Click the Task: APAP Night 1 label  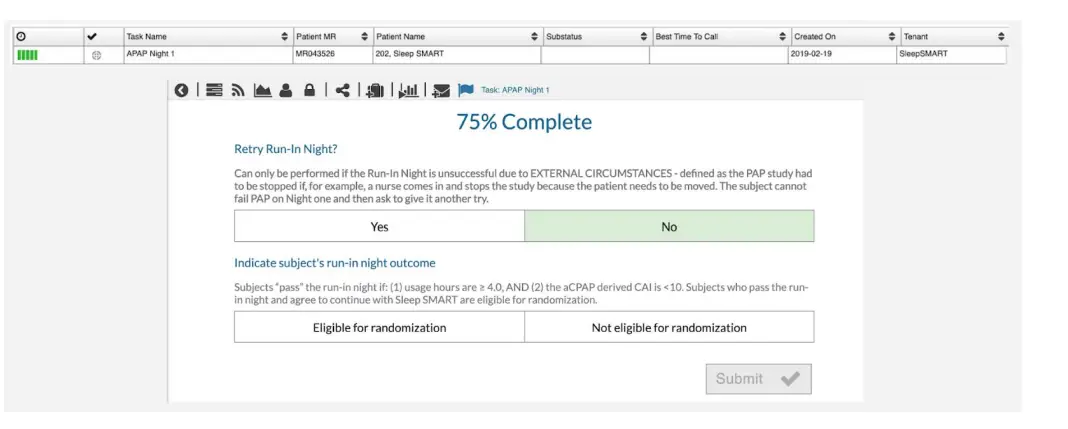[x=515, y=90]
